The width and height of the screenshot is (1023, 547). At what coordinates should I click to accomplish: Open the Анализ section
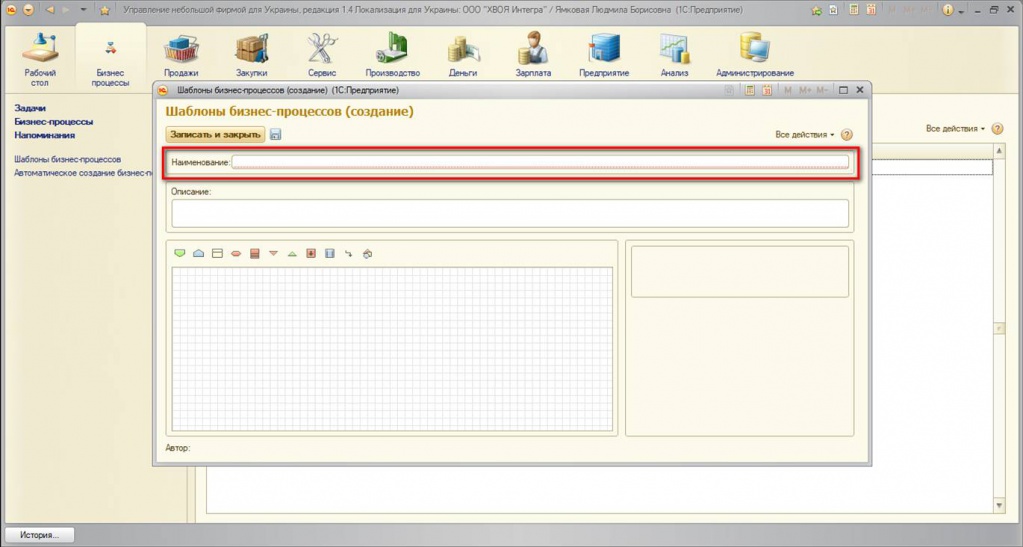tap(674, 56)
